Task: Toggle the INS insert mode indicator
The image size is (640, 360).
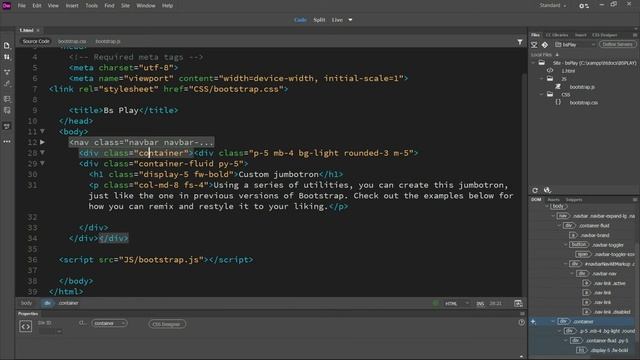Action: [480, 304]
